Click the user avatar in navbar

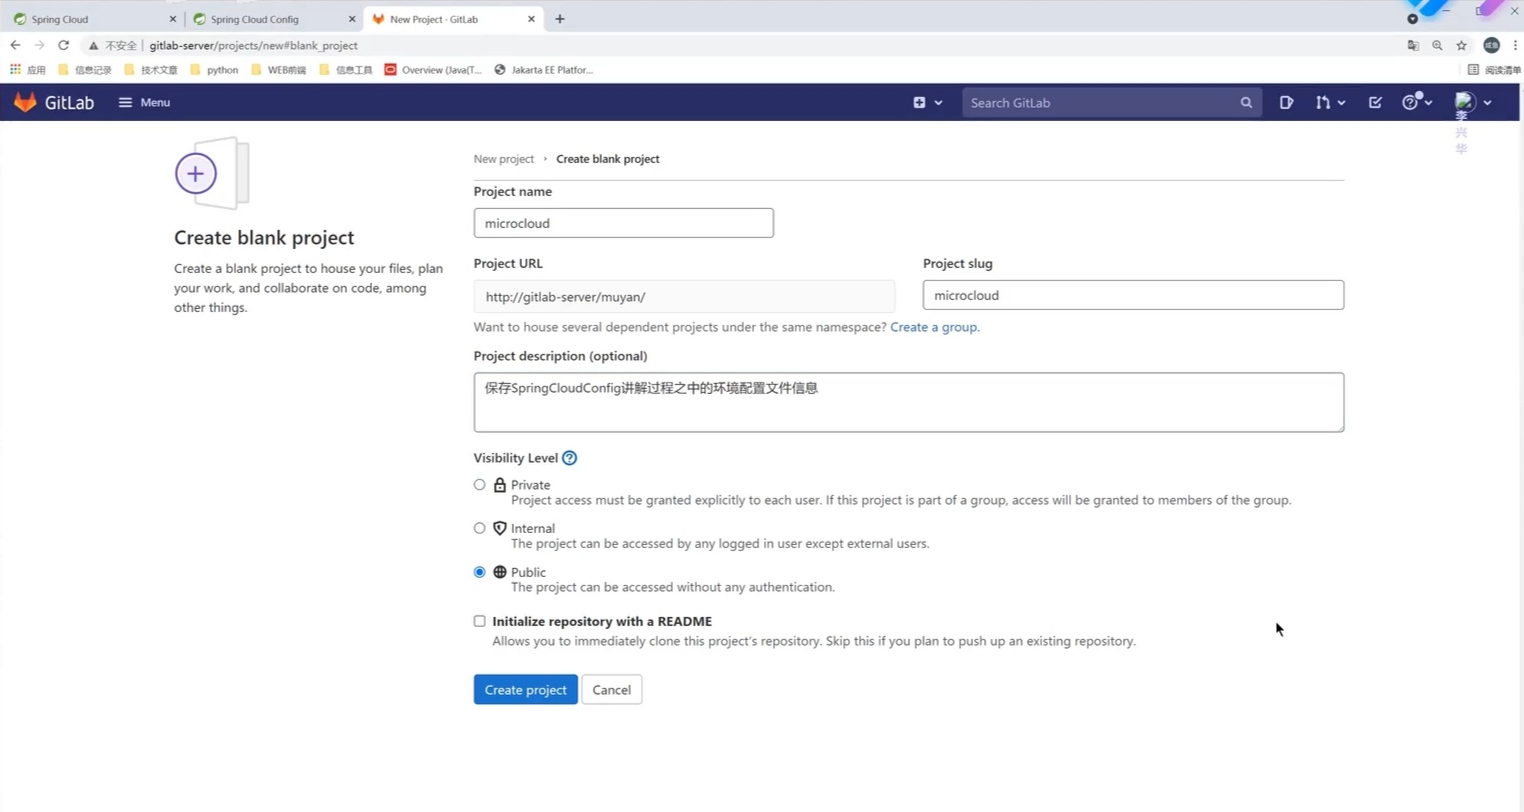(x=1465, y=102)
